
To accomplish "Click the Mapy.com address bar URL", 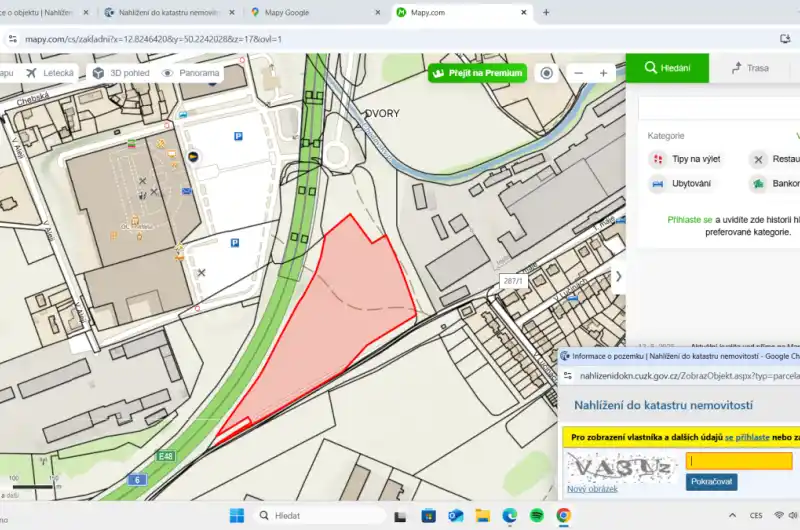I will click(153, 39).
